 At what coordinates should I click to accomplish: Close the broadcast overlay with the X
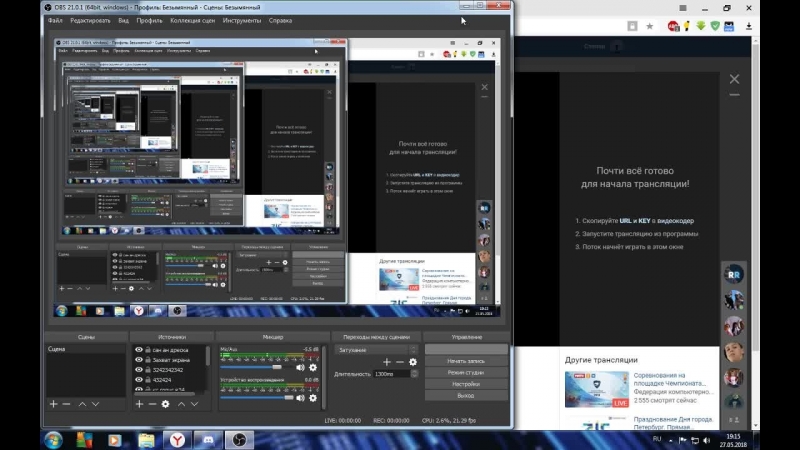734,79
